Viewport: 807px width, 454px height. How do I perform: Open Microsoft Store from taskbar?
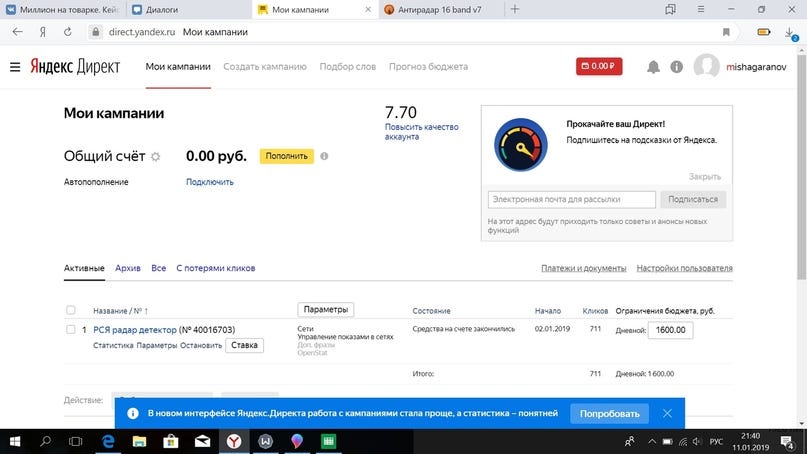pyautogui.click(x=171, y=441)
